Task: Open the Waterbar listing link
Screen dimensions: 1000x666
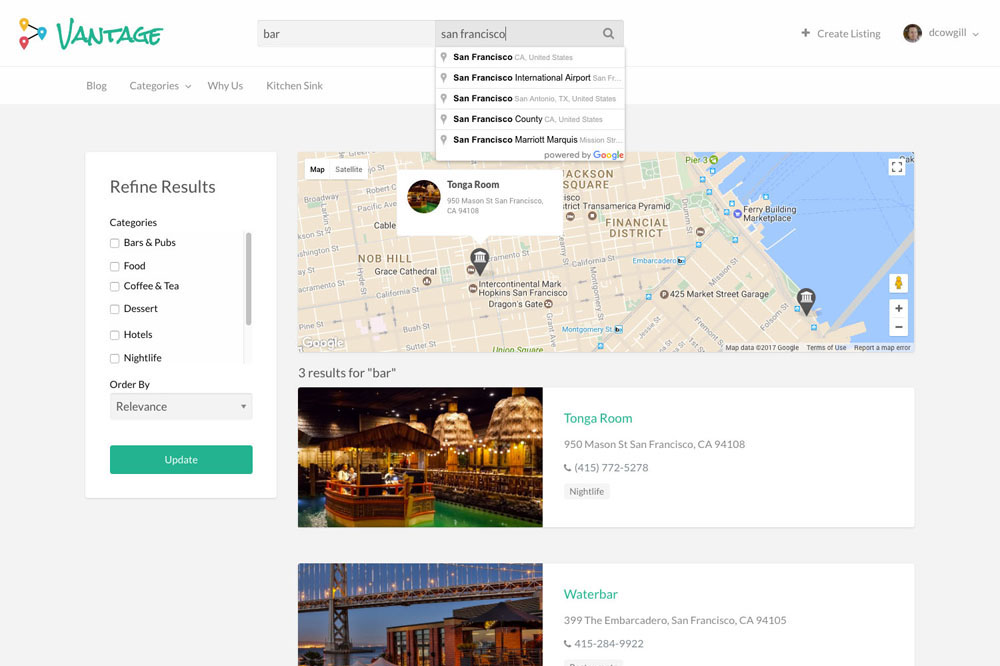Action: point(590,593)
